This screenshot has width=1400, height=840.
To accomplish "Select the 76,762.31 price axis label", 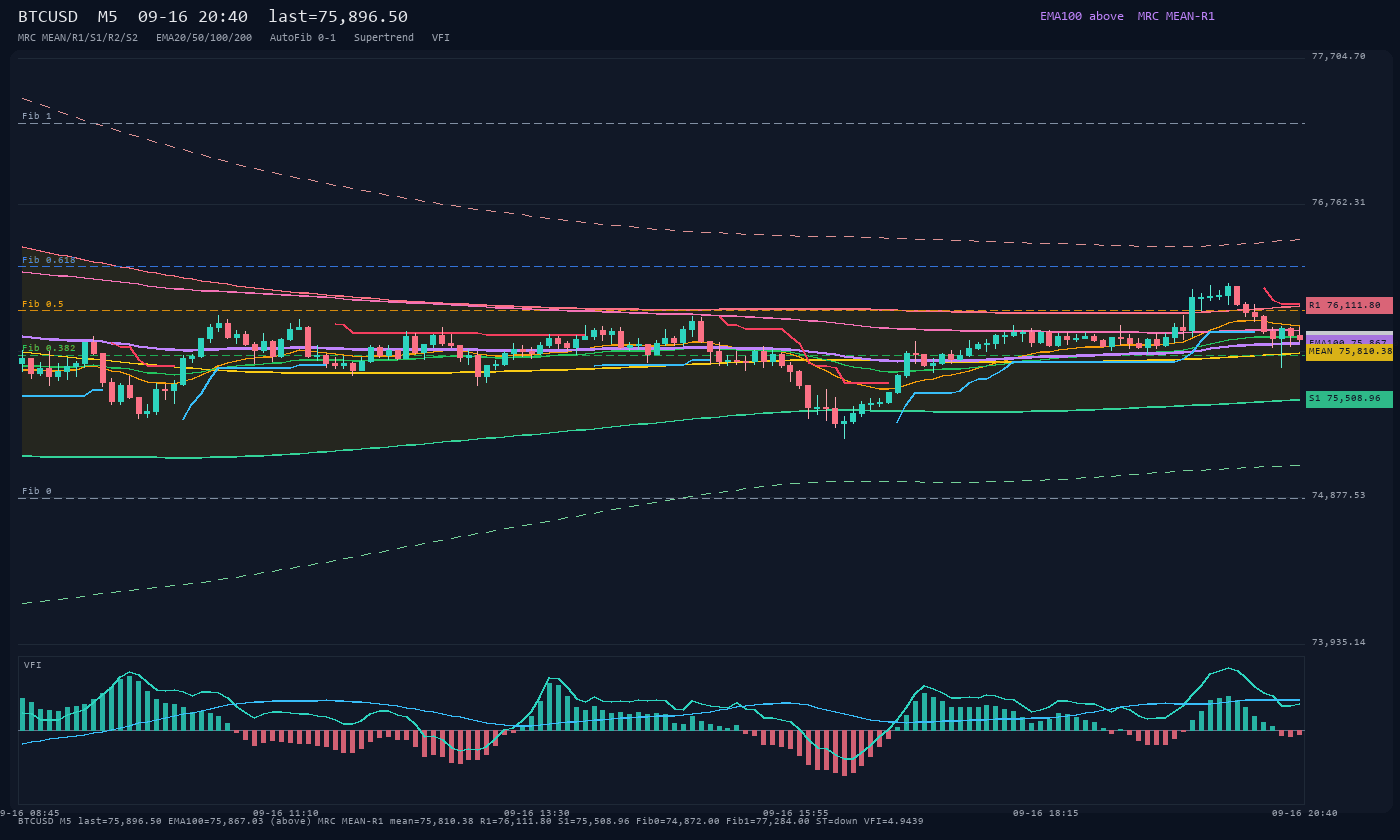I will pyautogui.click(x=1338, y=202).
